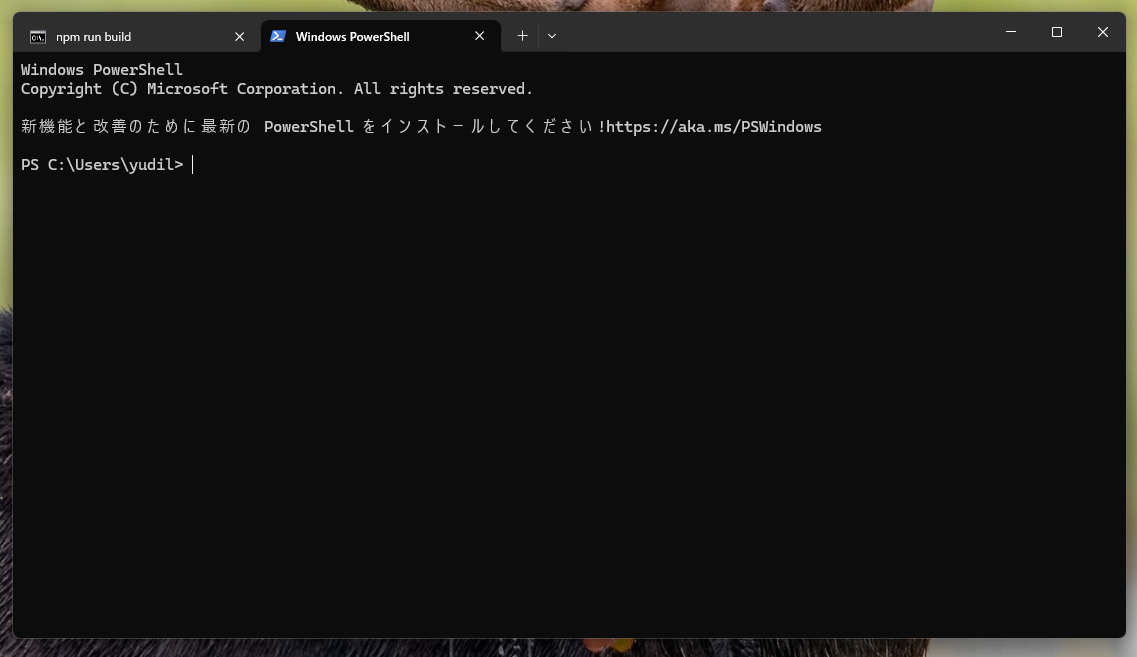Open the https://aka.ms/PSWindows link

click(714, 127)
